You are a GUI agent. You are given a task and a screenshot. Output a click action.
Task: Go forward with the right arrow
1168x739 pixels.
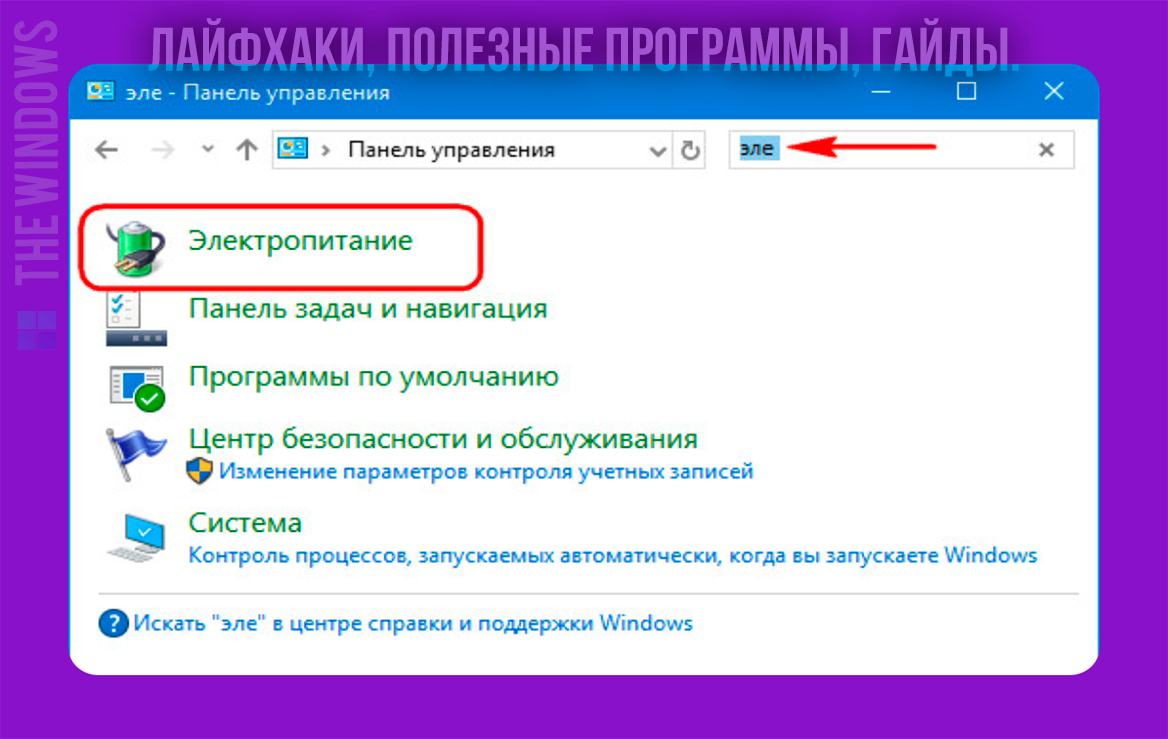click(162, 150)
